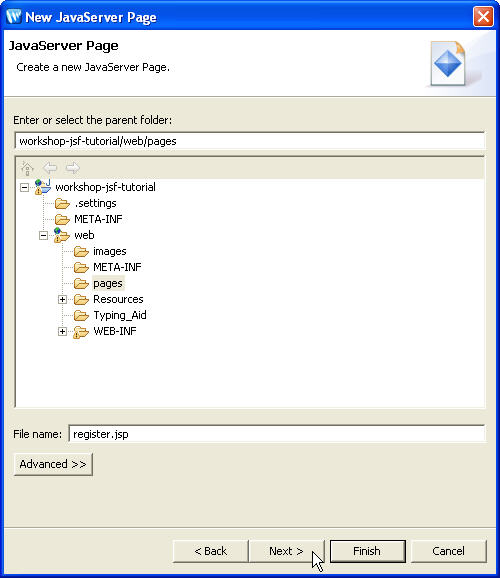Click the images folder icon

tap(81, 251)
